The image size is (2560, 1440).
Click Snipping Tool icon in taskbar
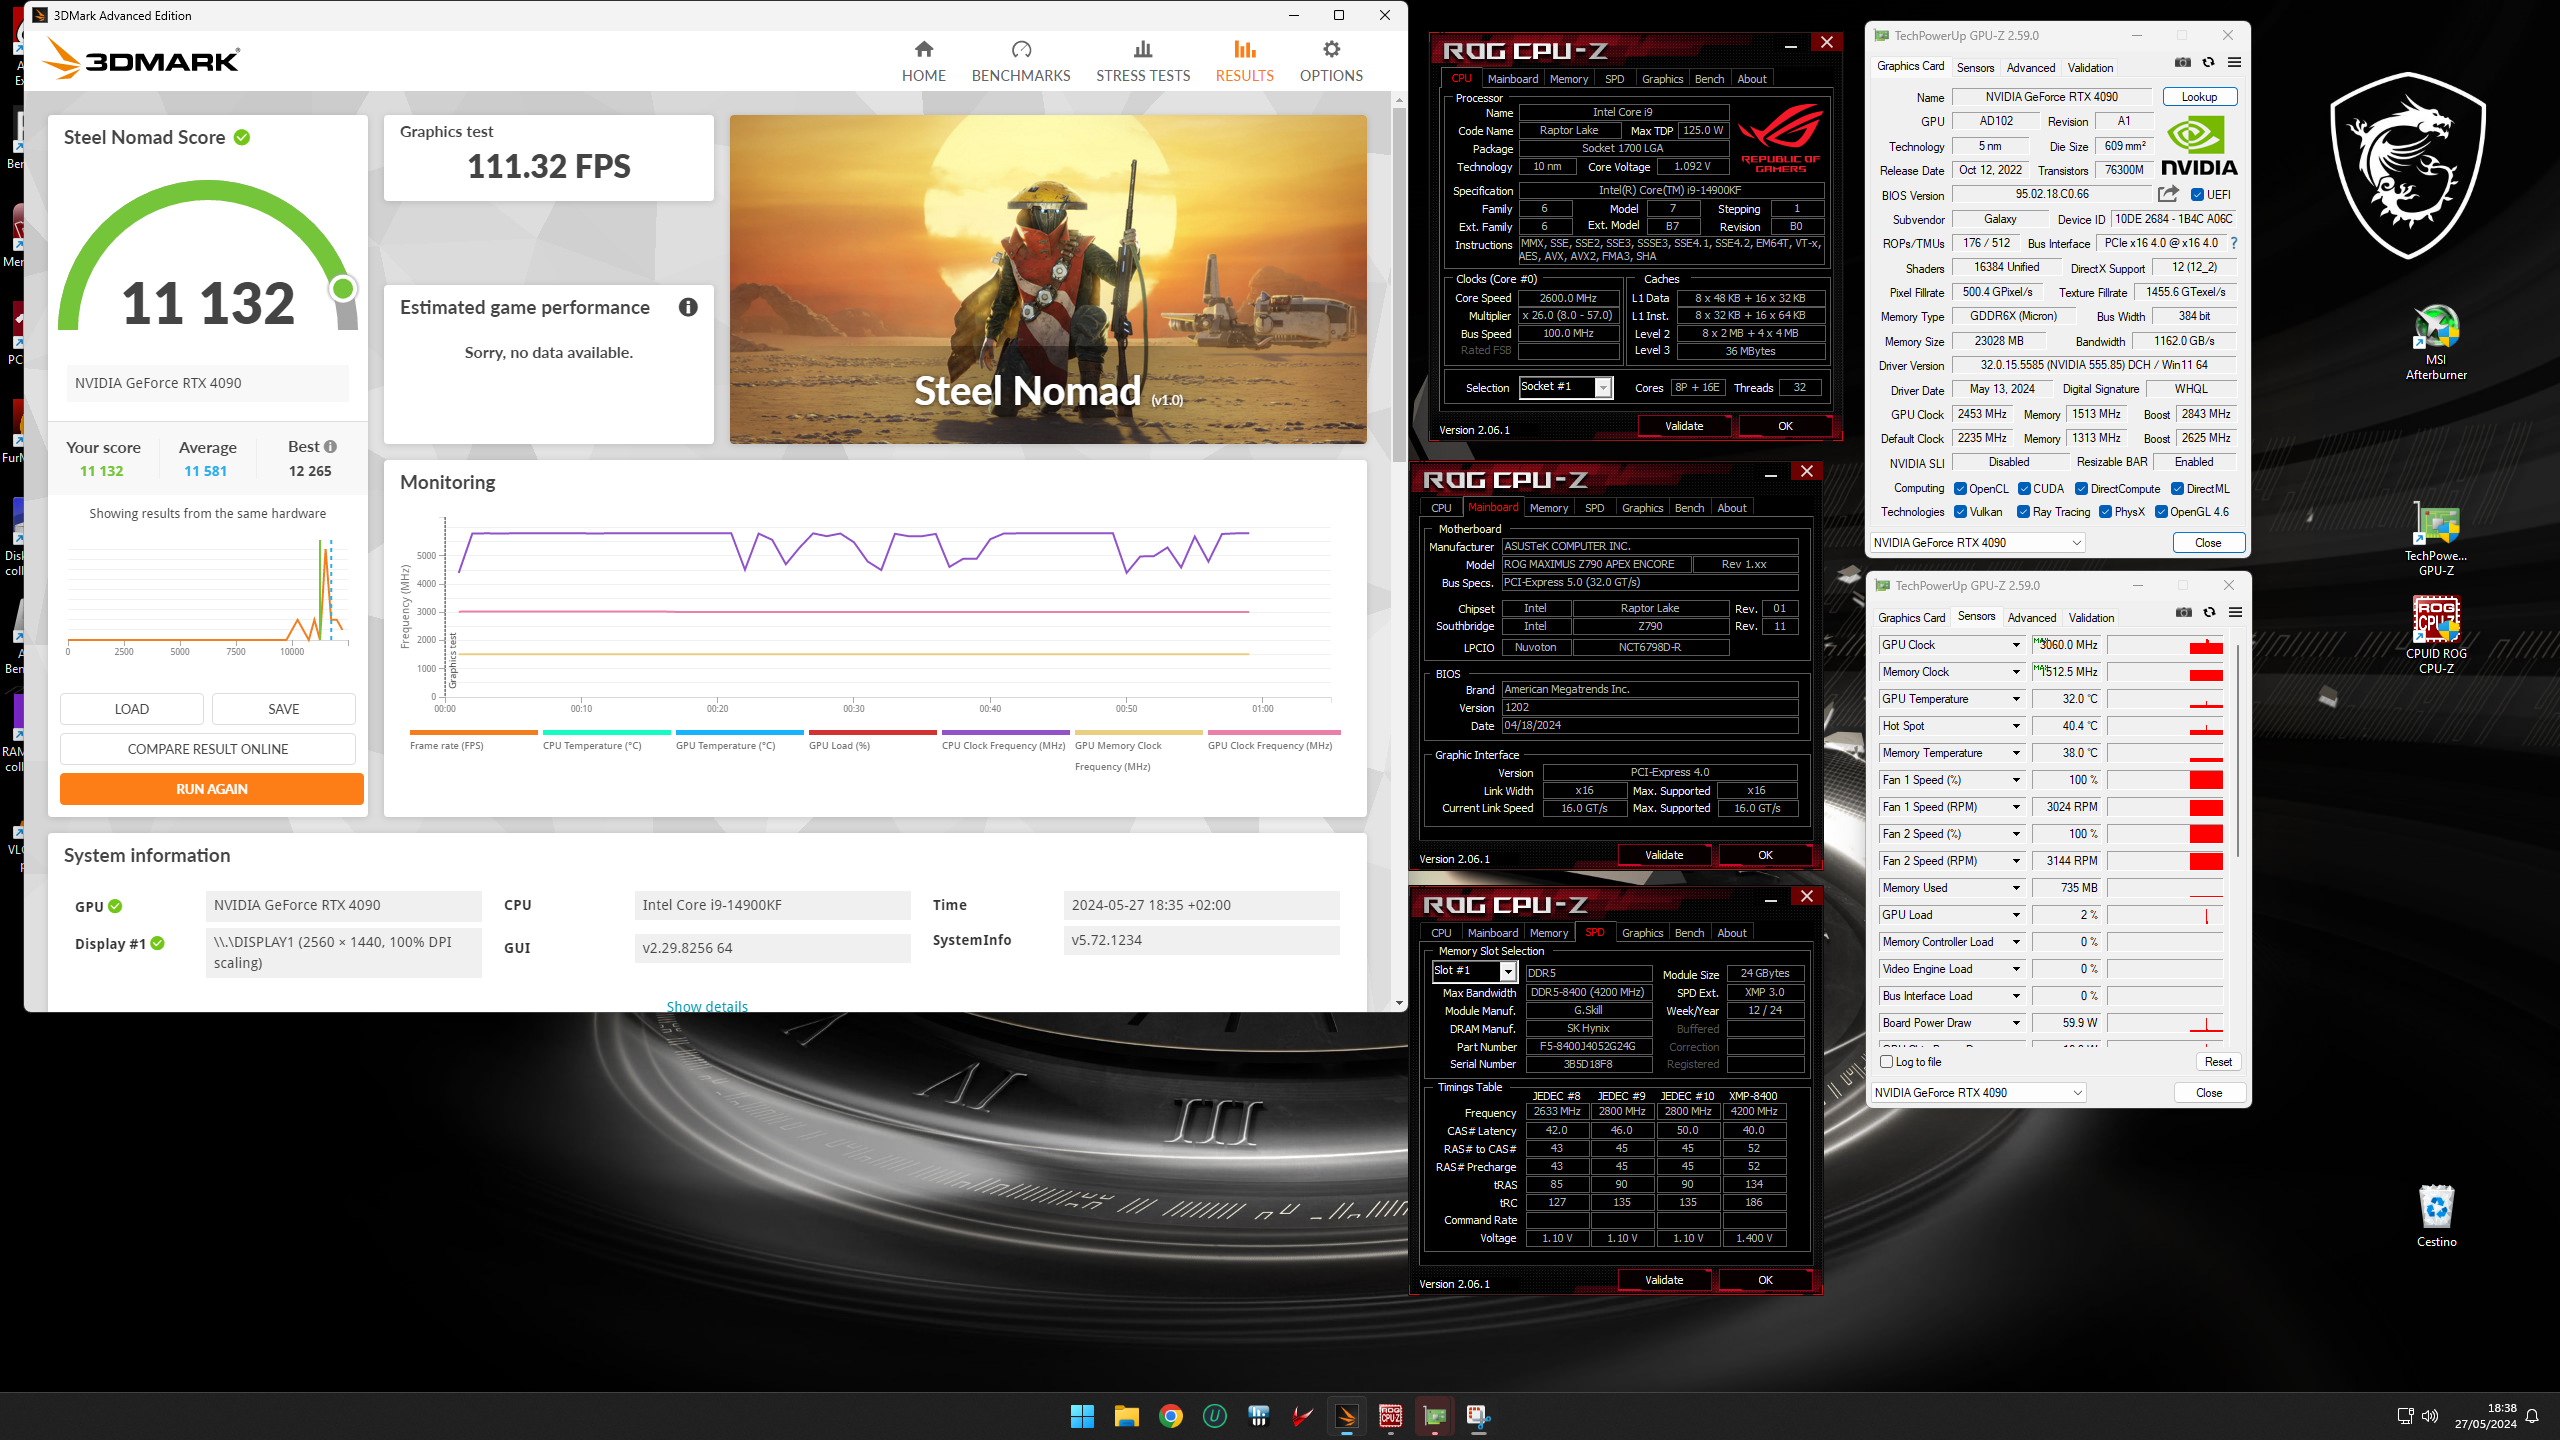point(1479,1416)
